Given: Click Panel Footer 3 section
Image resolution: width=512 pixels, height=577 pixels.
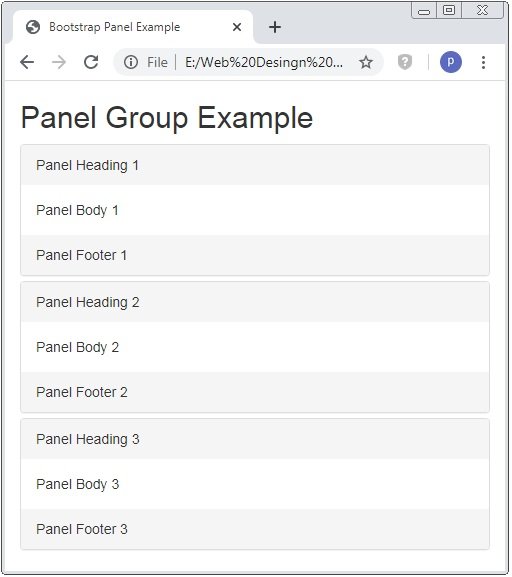Looking at the screenshot, I should pos(255,529).
